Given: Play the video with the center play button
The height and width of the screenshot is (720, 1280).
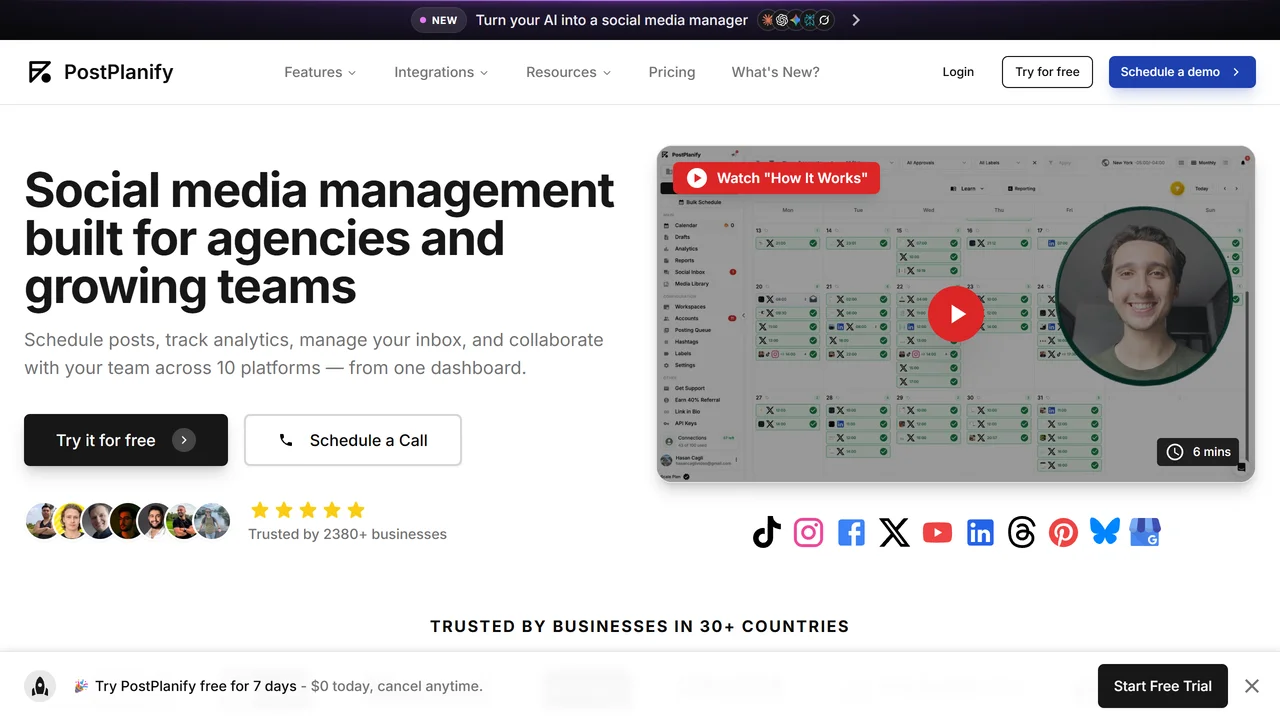Looking at the screenshot, I should pyautogui.click(x=955, y=314).
